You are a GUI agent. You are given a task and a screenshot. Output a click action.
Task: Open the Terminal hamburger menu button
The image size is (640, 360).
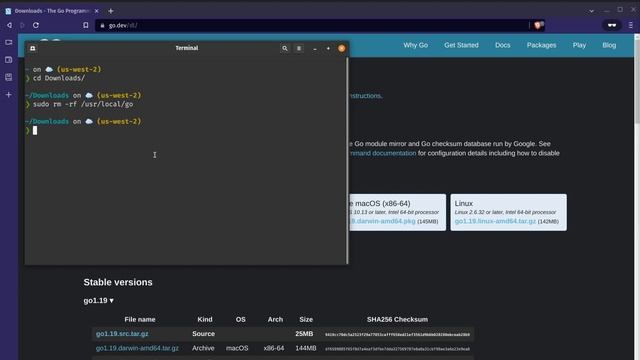click(299, 48)
